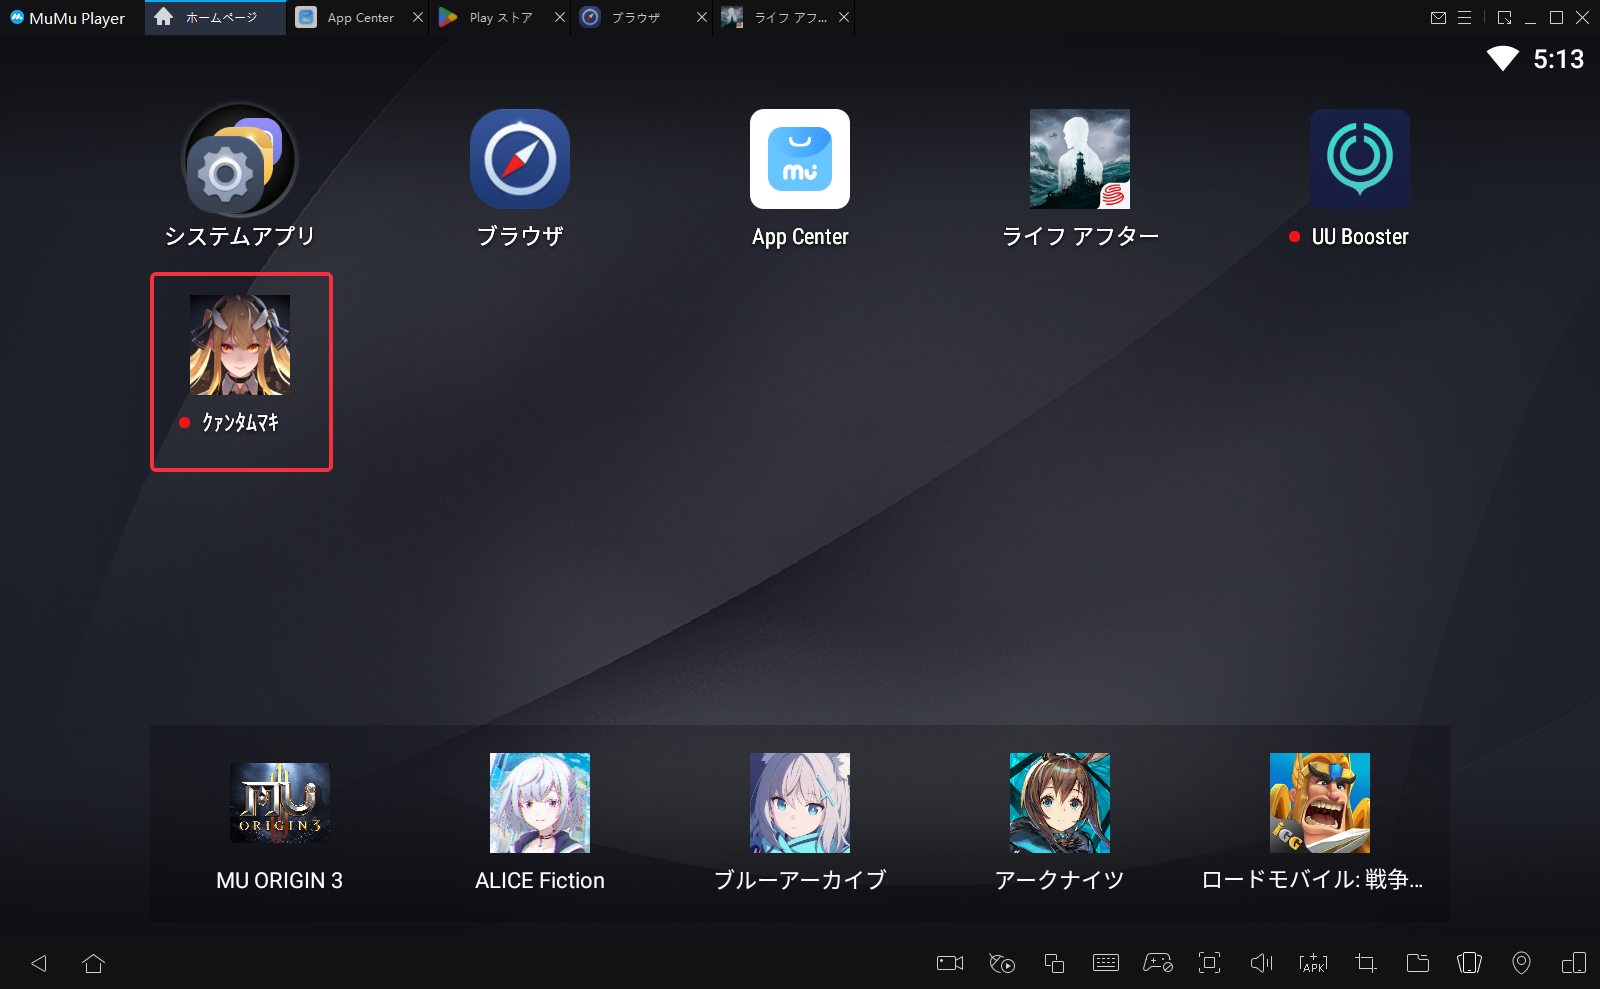Click the Wi-Fi status icon
The image size is (1600, 989).
tap(1502, 59)
